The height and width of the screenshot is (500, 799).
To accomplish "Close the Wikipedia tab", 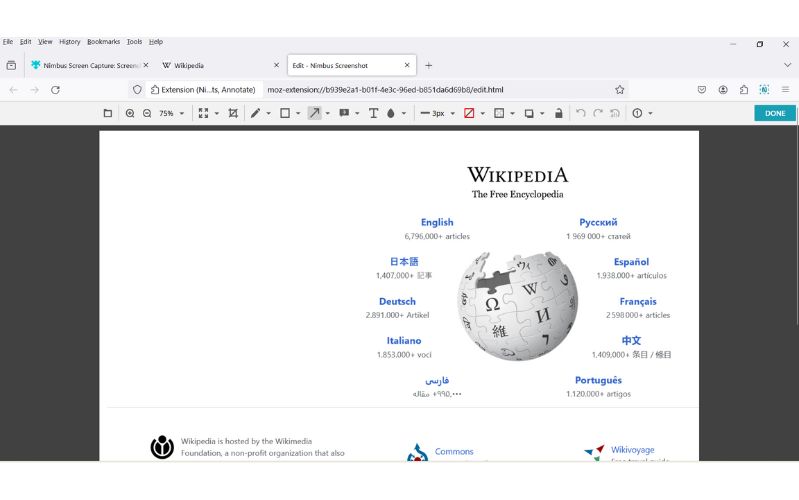I will 276,65.
